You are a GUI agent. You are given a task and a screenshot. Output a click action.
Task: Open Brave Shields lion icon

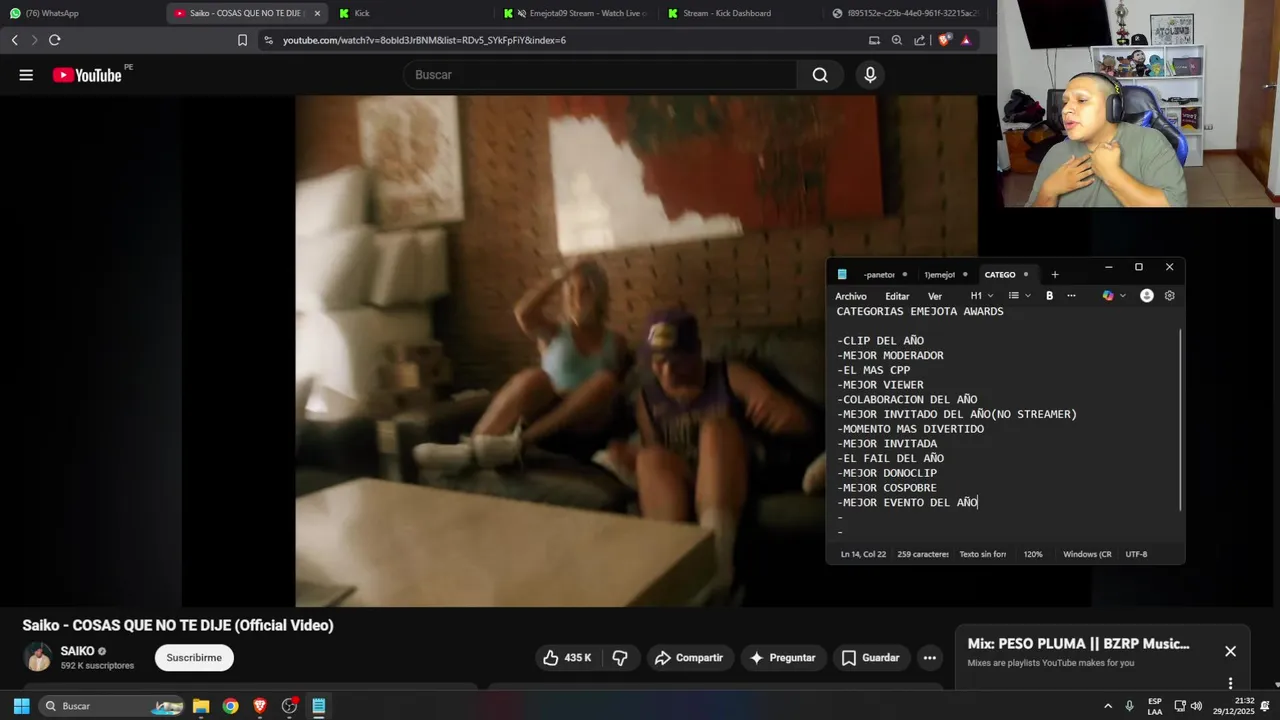point(944,40)
